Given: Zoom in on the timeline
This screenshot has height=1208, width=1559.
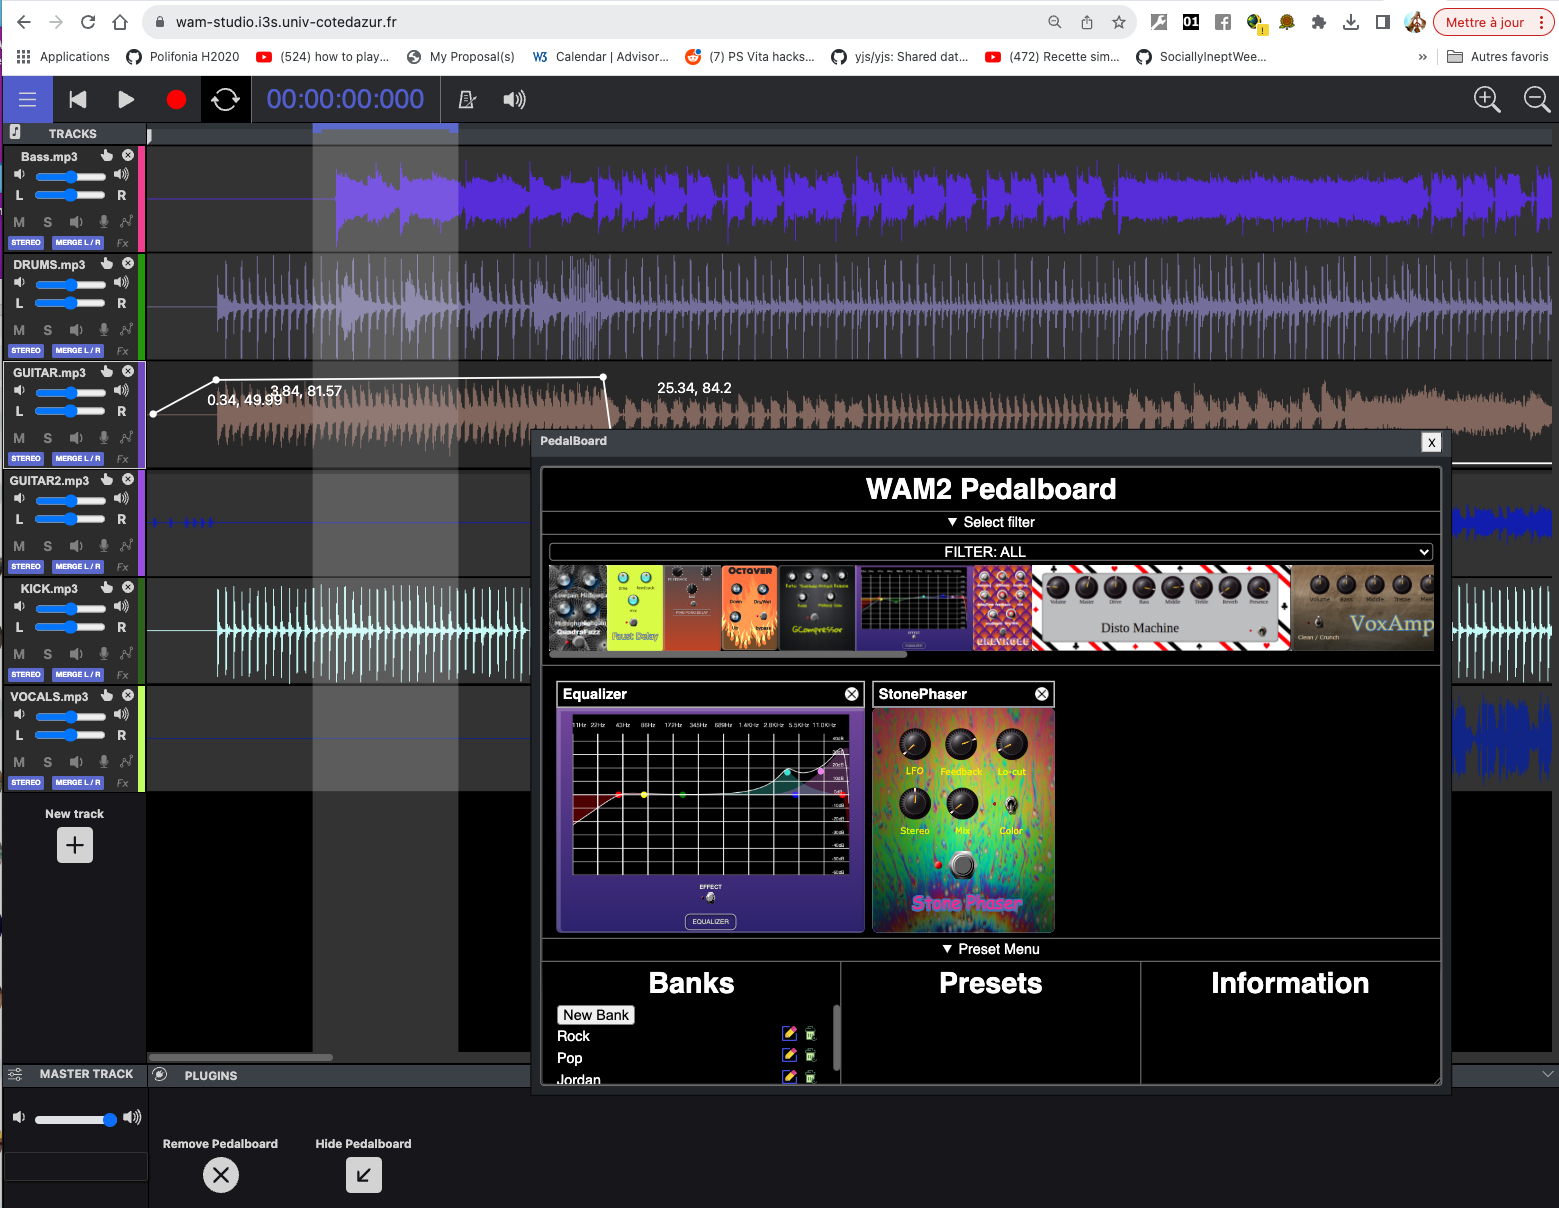Looking at the screenshot, I should (1487, 99).
